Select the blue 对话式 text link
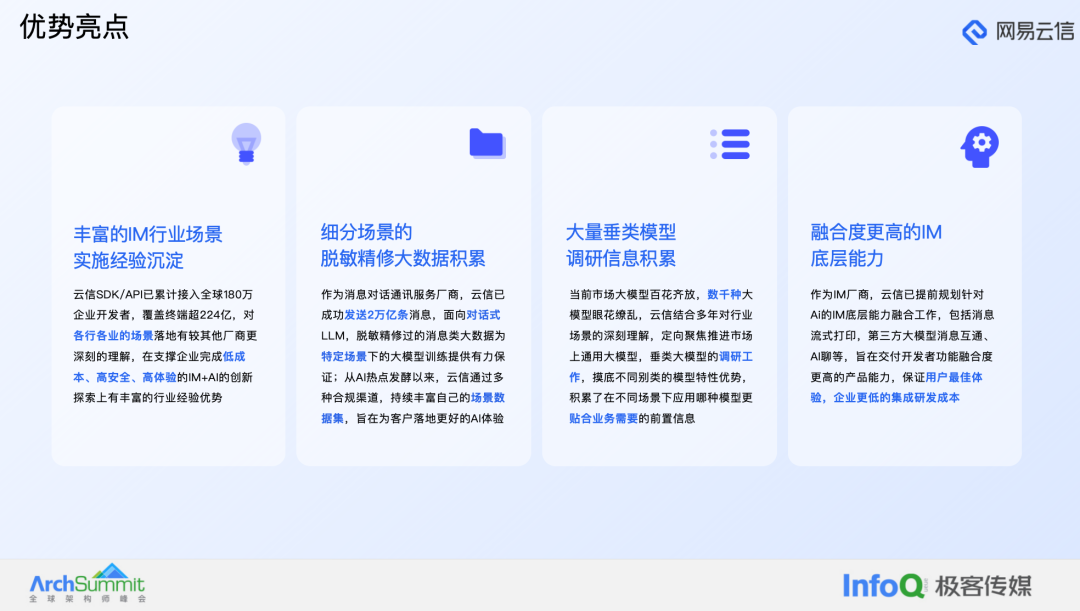This screenshot has height=611, width=1080. point(485,313)
